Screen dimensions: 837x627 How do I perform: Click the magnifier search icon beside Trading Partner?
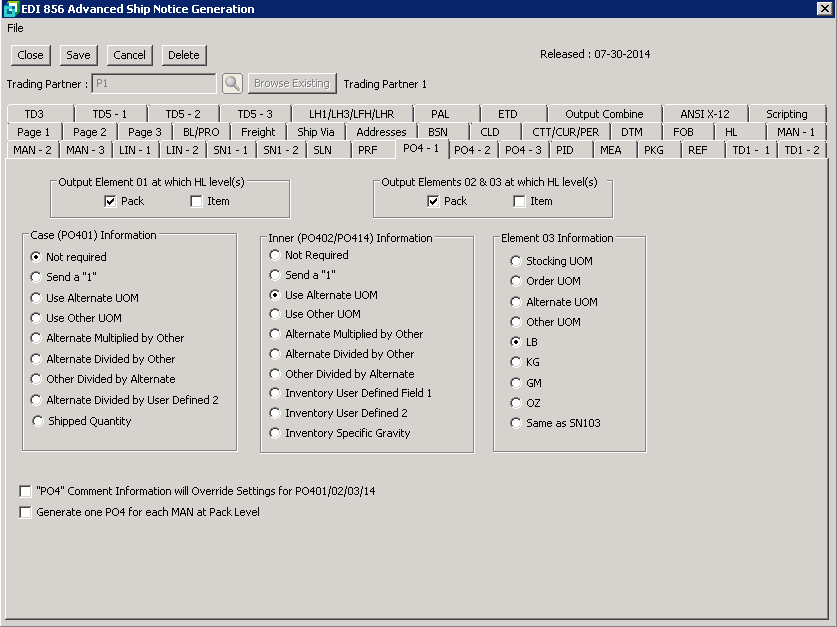tap(232, 84)
